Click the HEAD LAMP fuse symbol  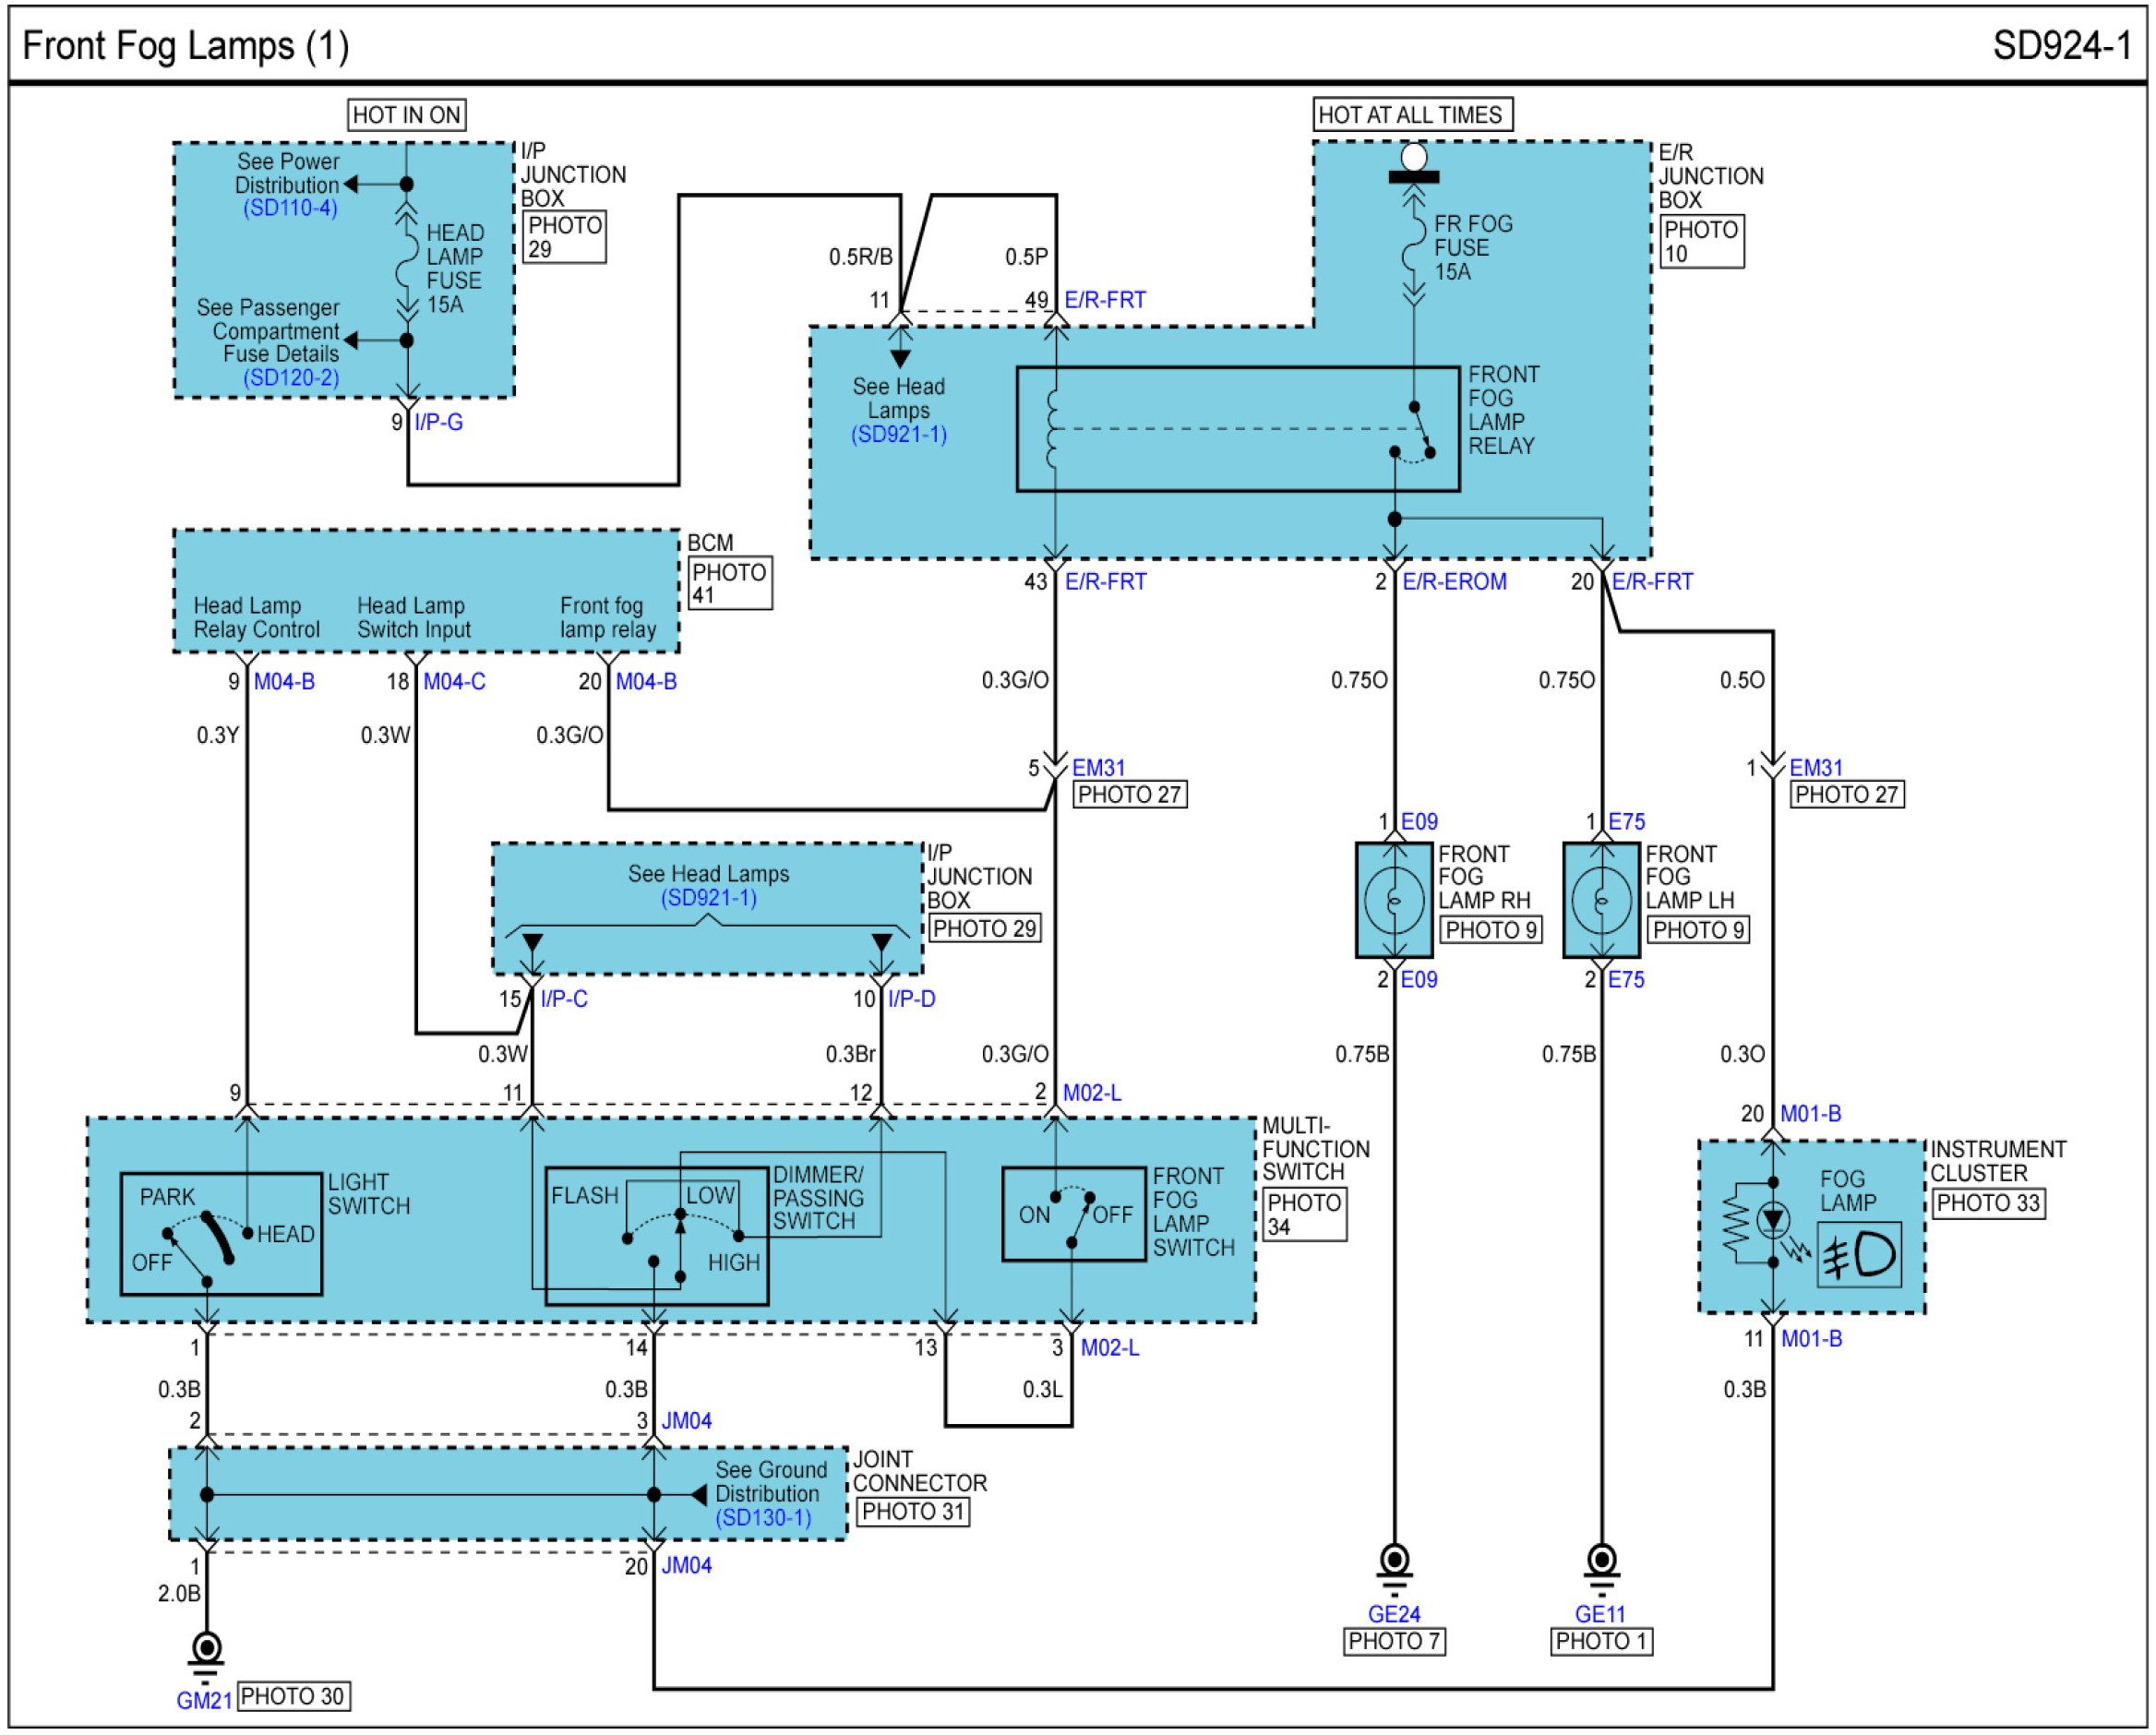click(406, 262)
